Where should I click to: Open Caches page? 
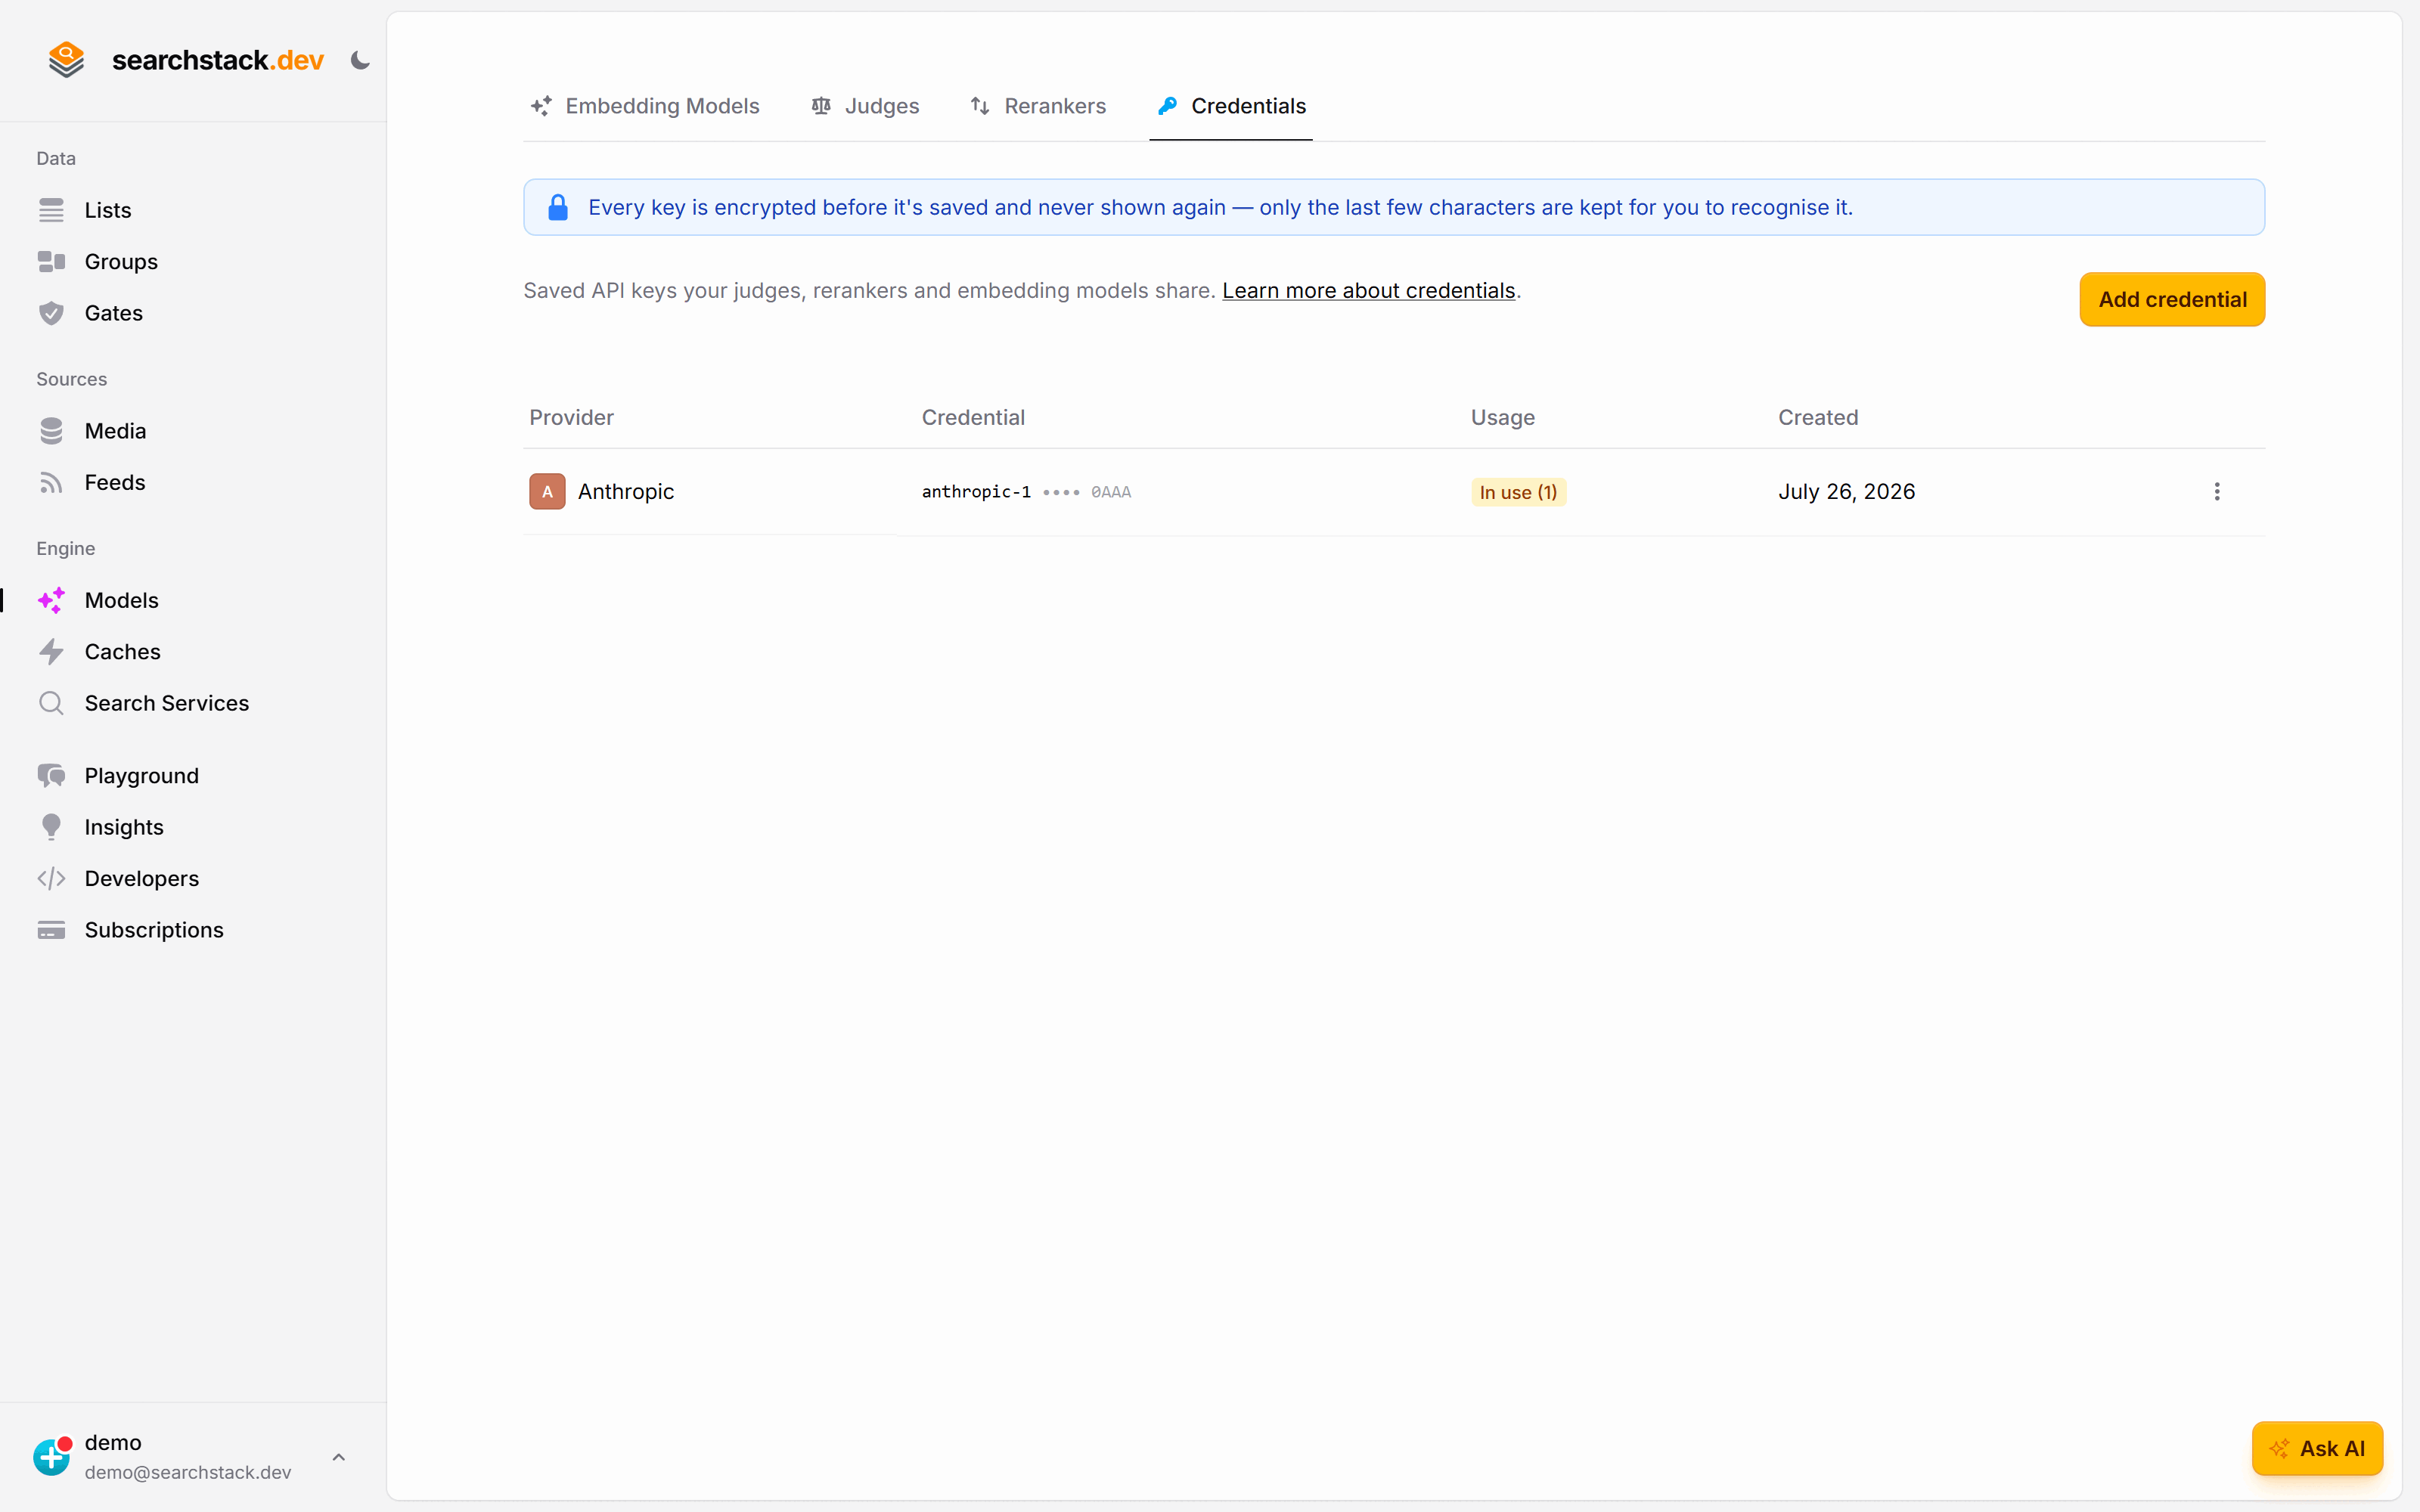coord(122,652)
